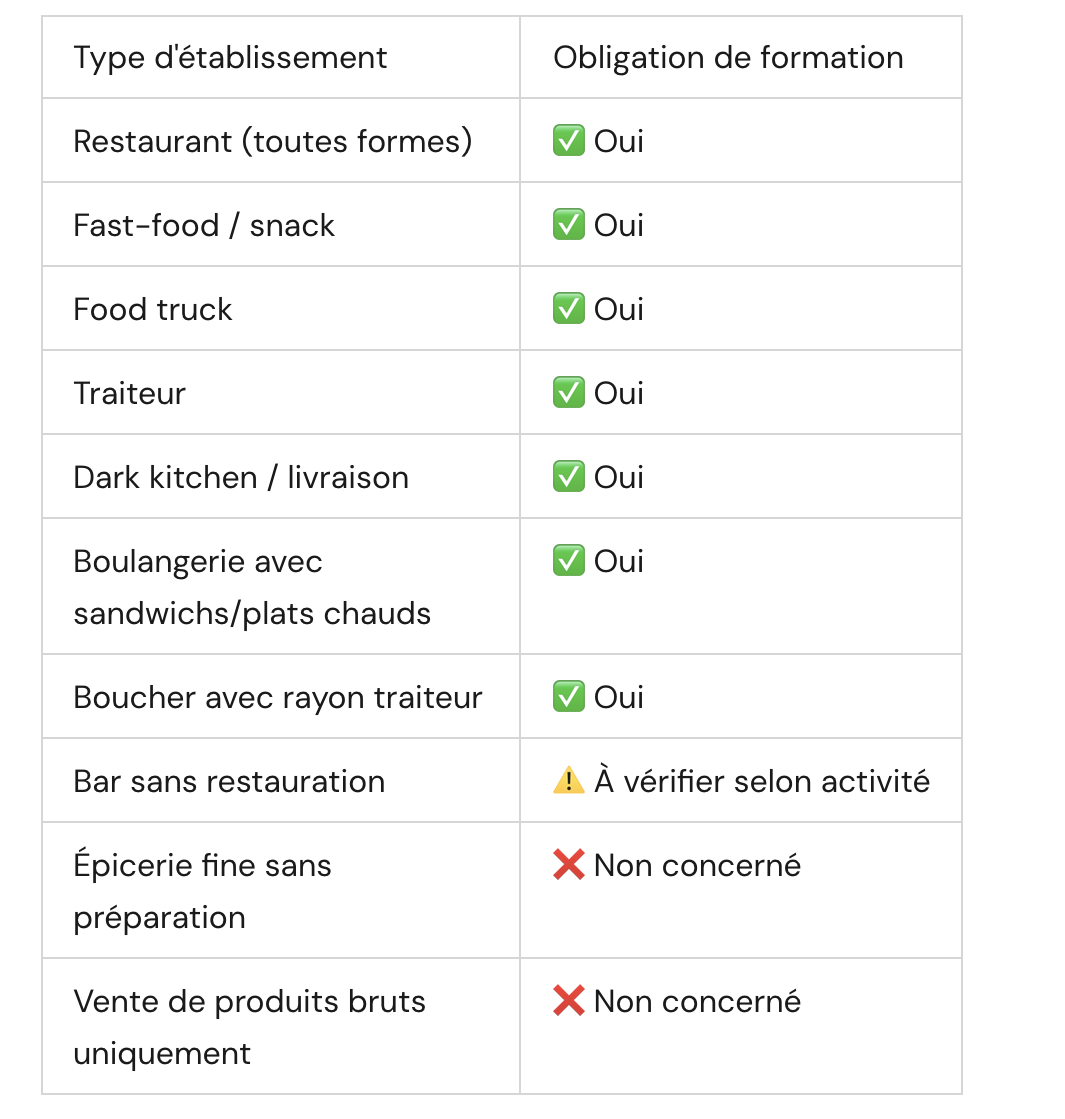Click the yellow warning icon in Bar row
The image size is (1065, 1119).
point(568,780)
